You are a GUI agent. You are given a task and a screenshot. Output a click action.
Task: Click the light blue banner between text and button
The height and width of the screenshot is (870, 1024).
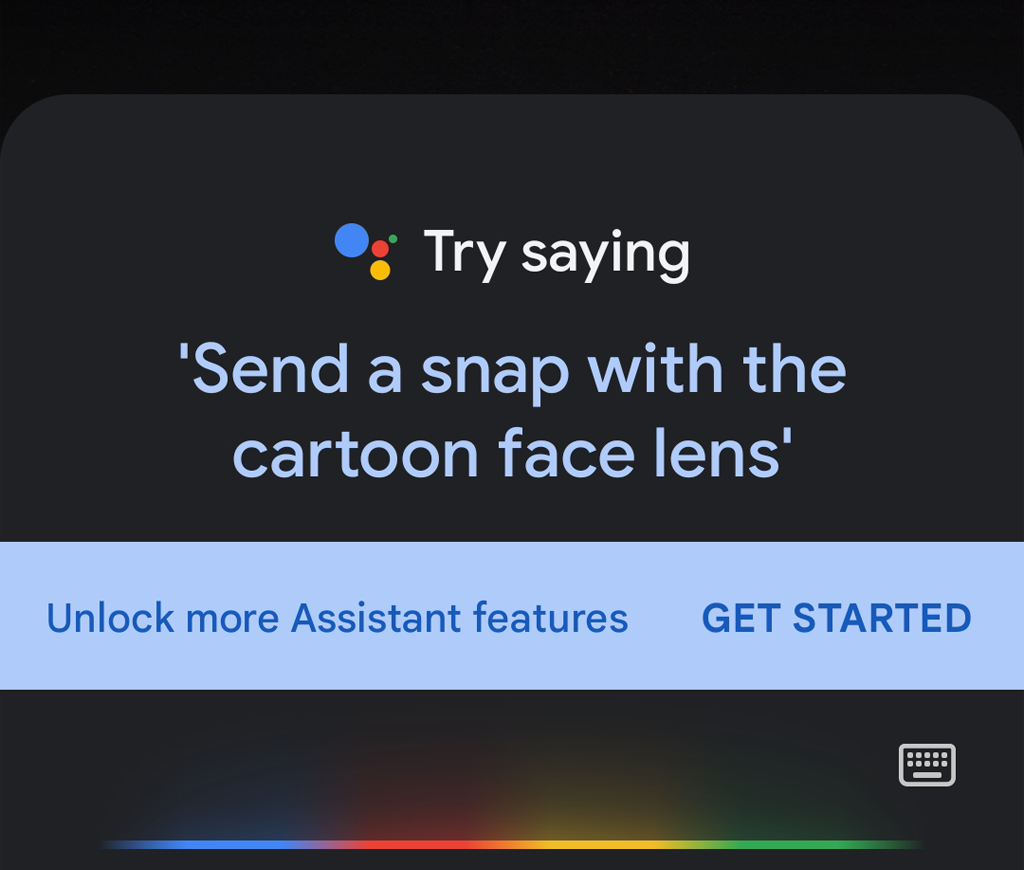pos(665,618)
